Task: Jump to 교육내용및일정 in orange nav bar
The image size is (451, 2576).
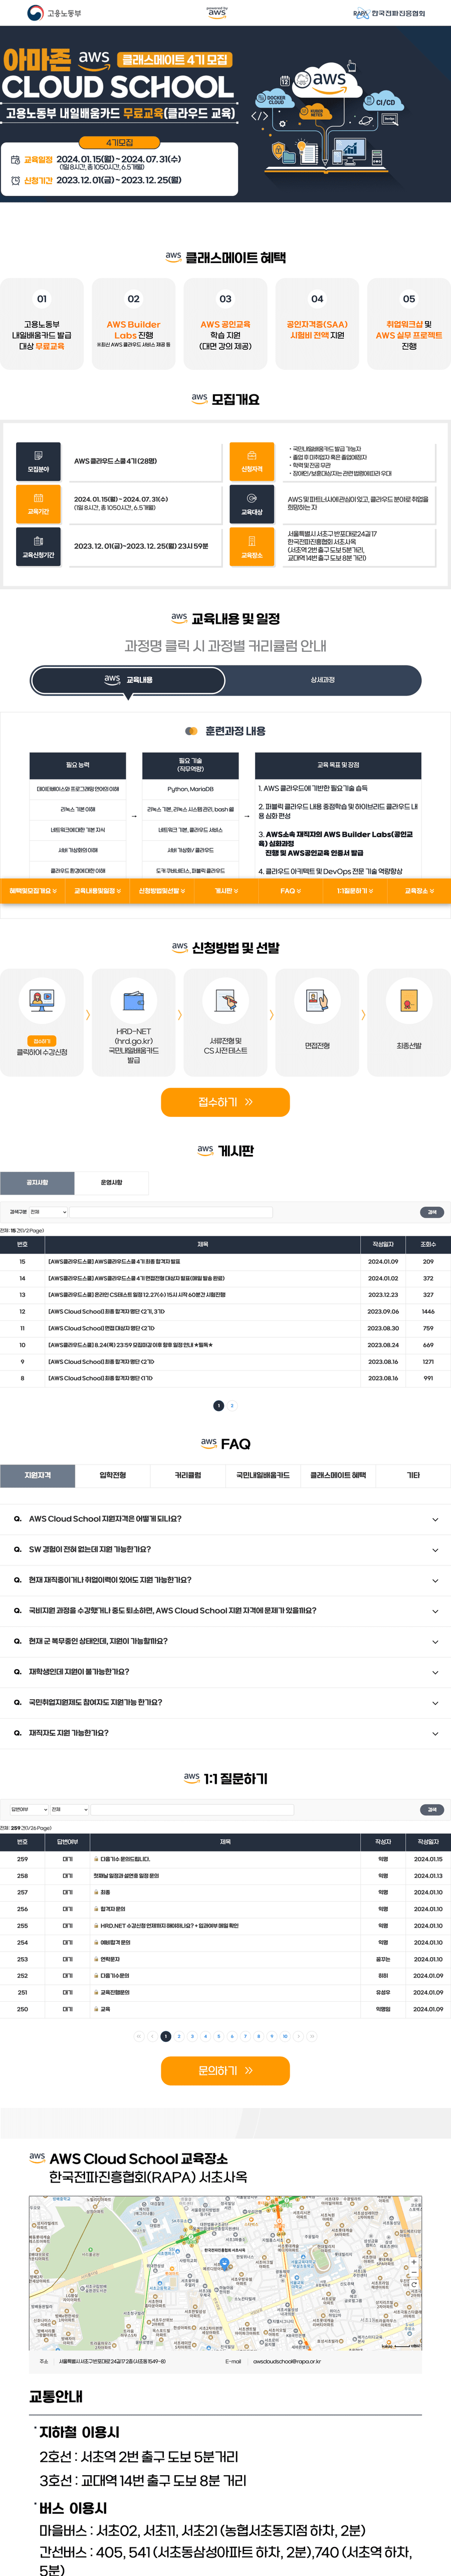Action: pos(96,891)
